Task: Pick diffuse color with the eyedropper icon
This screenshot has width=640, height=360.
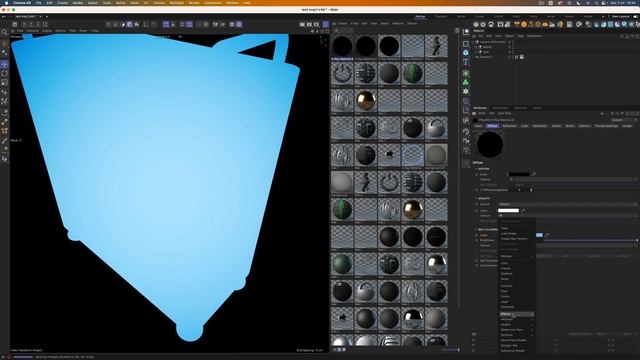Action: 534,174
